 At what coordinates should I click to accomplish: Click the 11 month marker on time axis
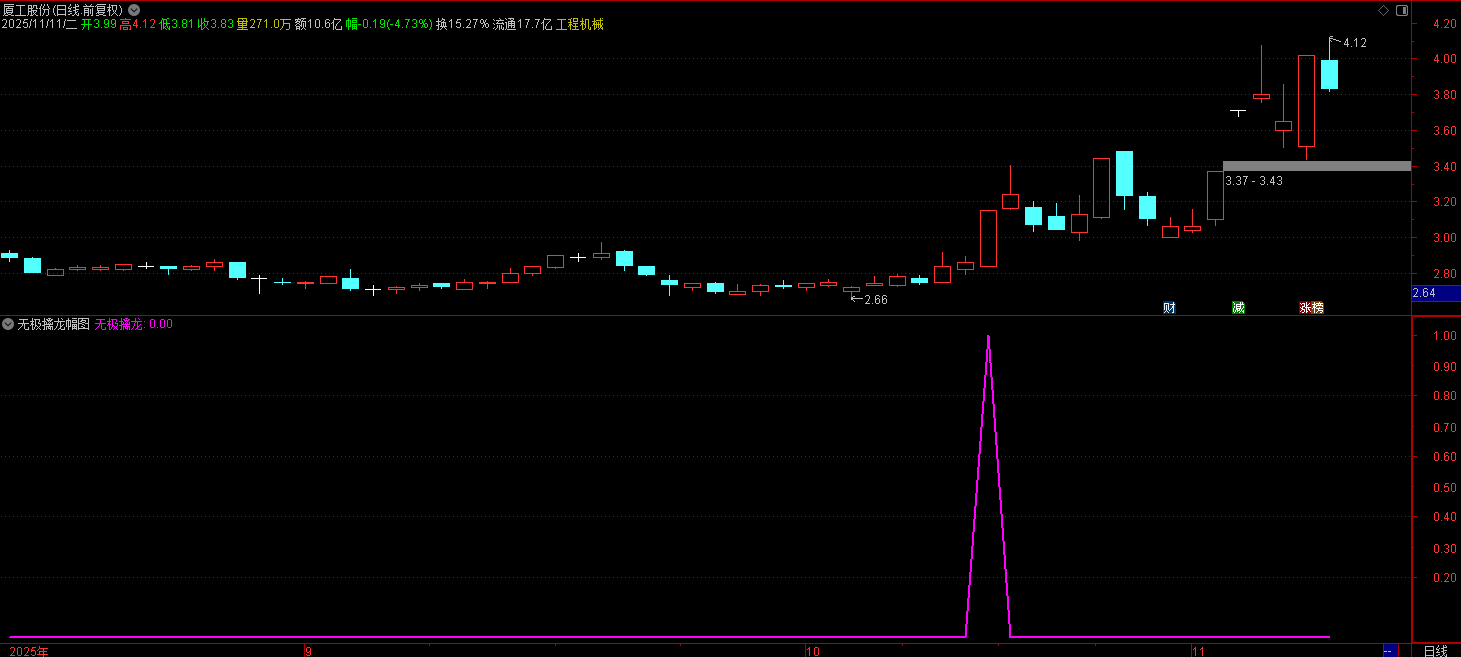[x=1200, y=650]
